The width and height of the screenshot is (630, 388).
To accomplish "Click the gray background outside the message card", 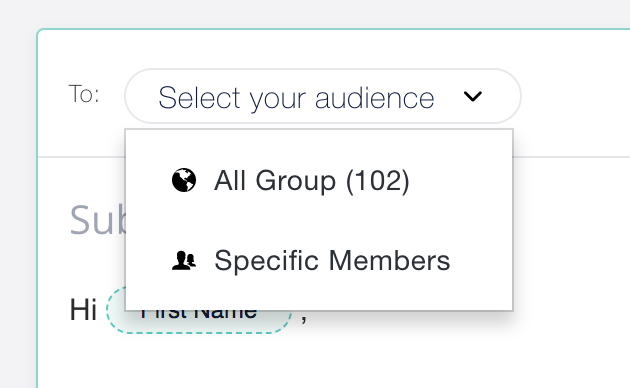I will [x=315, y=13].
